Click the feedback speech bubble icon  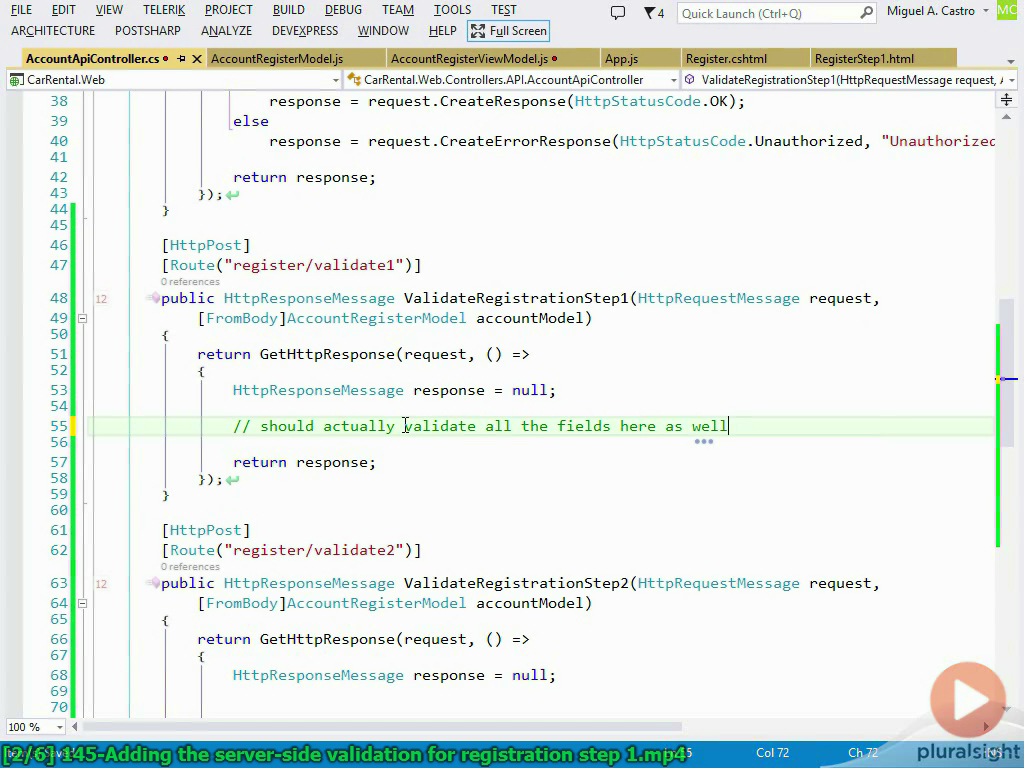pyautogui.click(x=617, y=12)
